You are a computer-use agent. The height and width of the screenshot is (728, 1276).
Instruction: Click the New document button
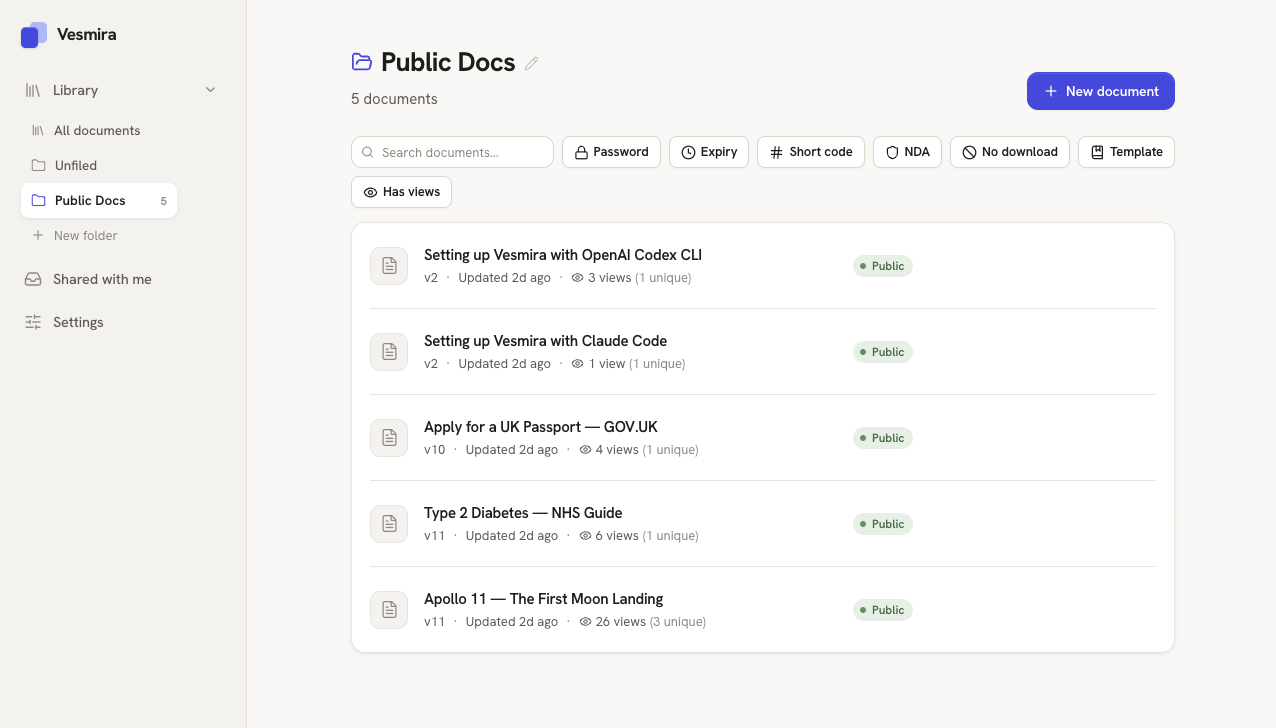[x=1101, y=91]
